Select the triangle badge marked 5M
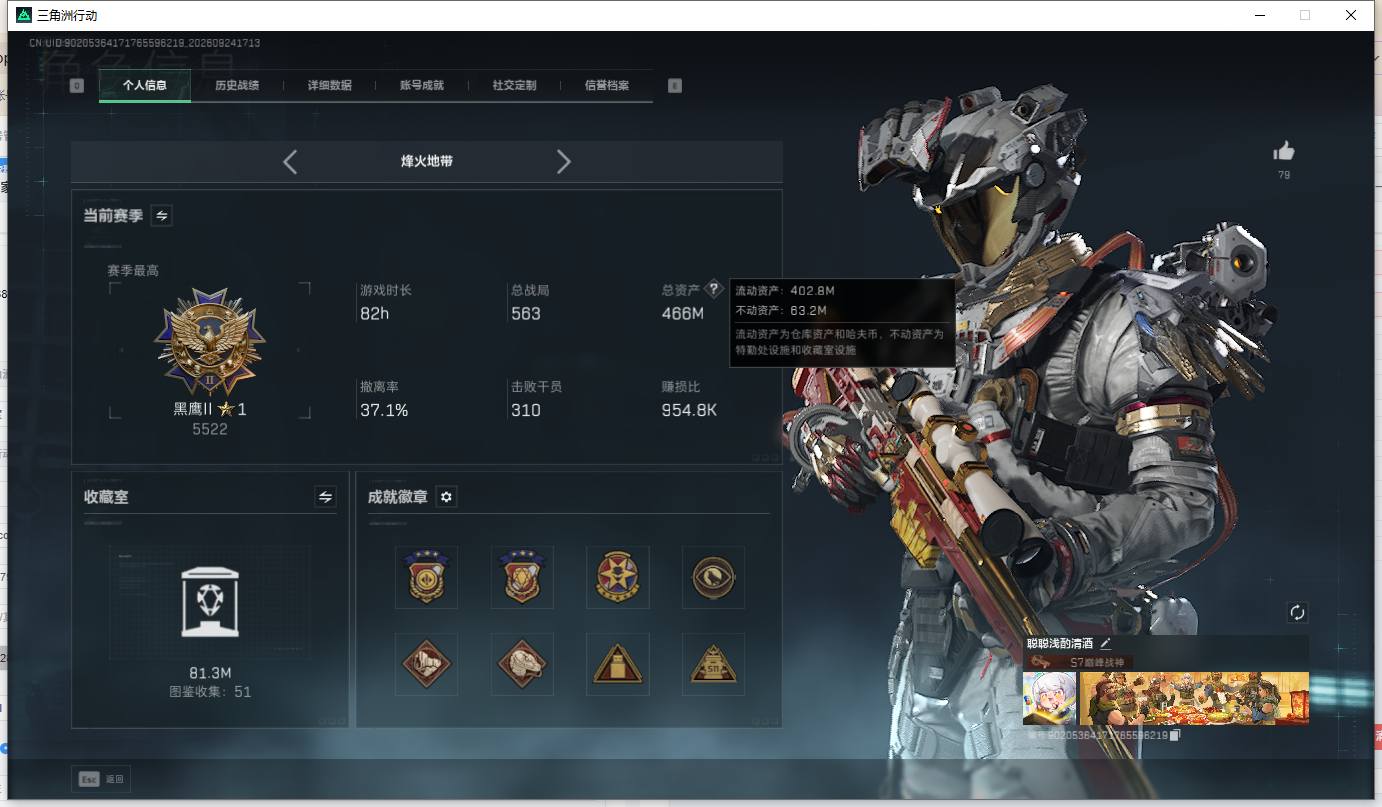The image size is (1382, 807). tap(714, 664)
